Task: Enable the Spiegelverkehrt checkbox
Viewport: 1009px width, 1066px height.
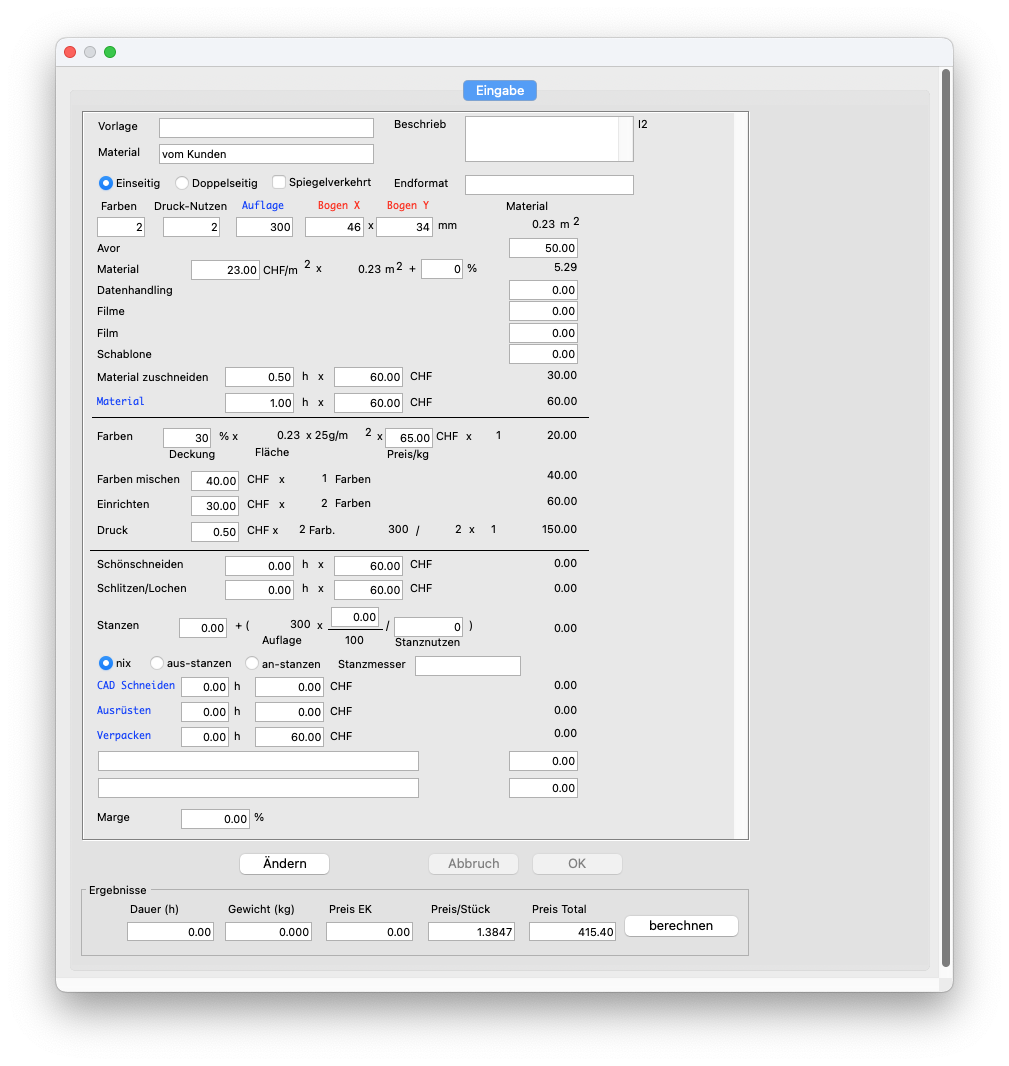Action: [x=279, y=182]
